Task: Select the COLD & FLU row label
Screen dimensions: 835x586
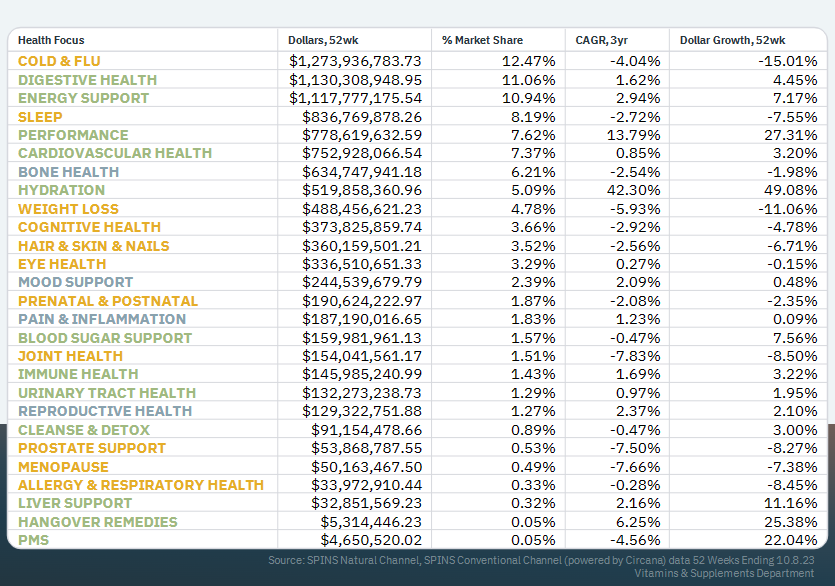Action: coord(59,61)
